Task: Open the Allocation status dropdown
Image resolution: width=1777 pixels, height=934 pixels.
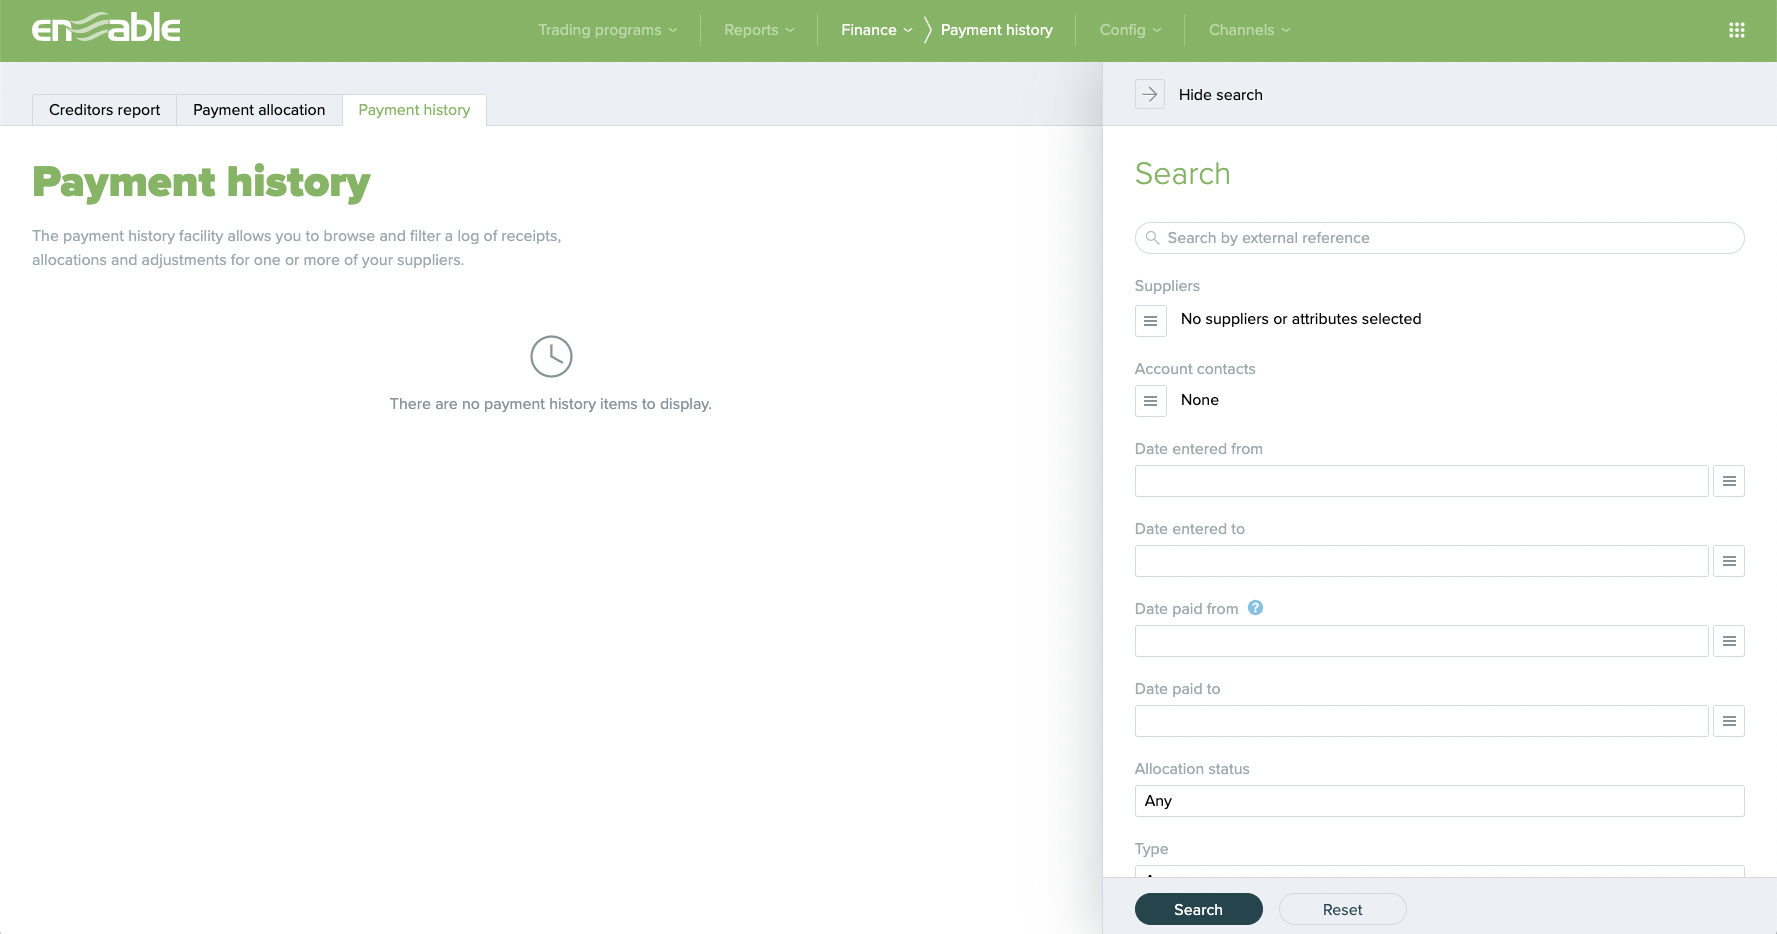Action: coord(1440,801)
